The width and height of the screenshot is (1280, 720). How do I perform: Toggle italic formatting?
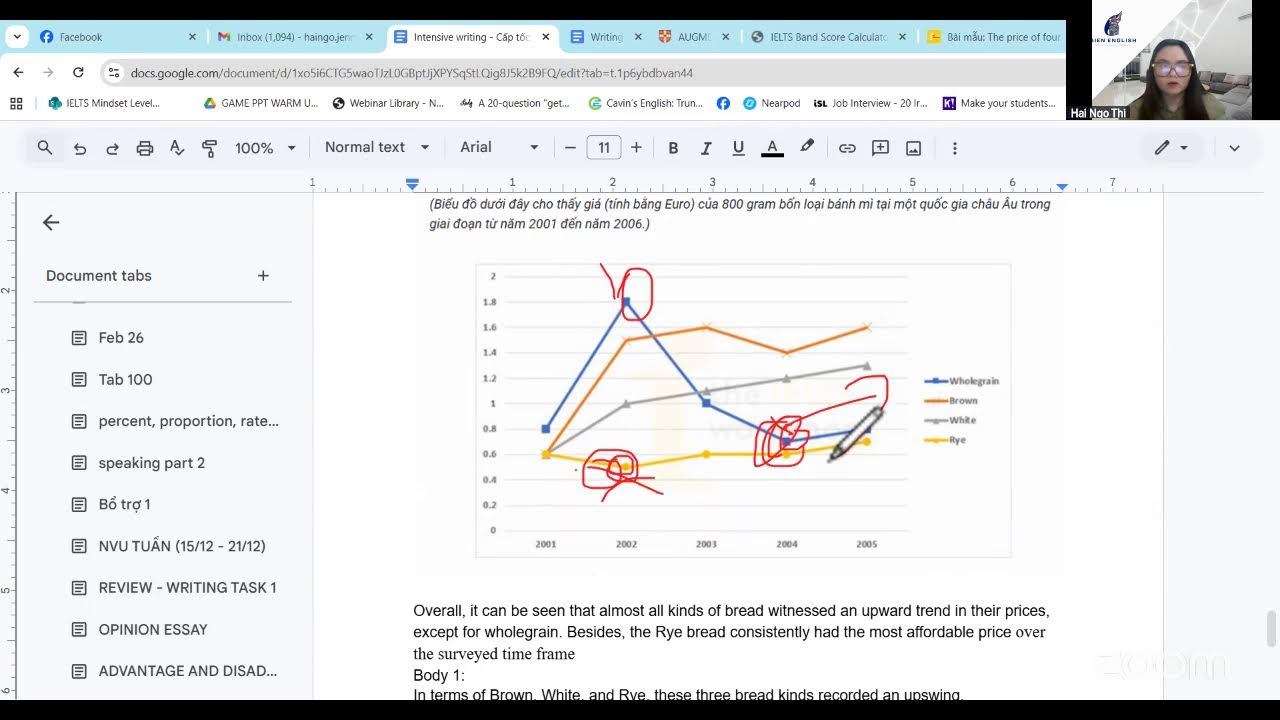(705, 148)
